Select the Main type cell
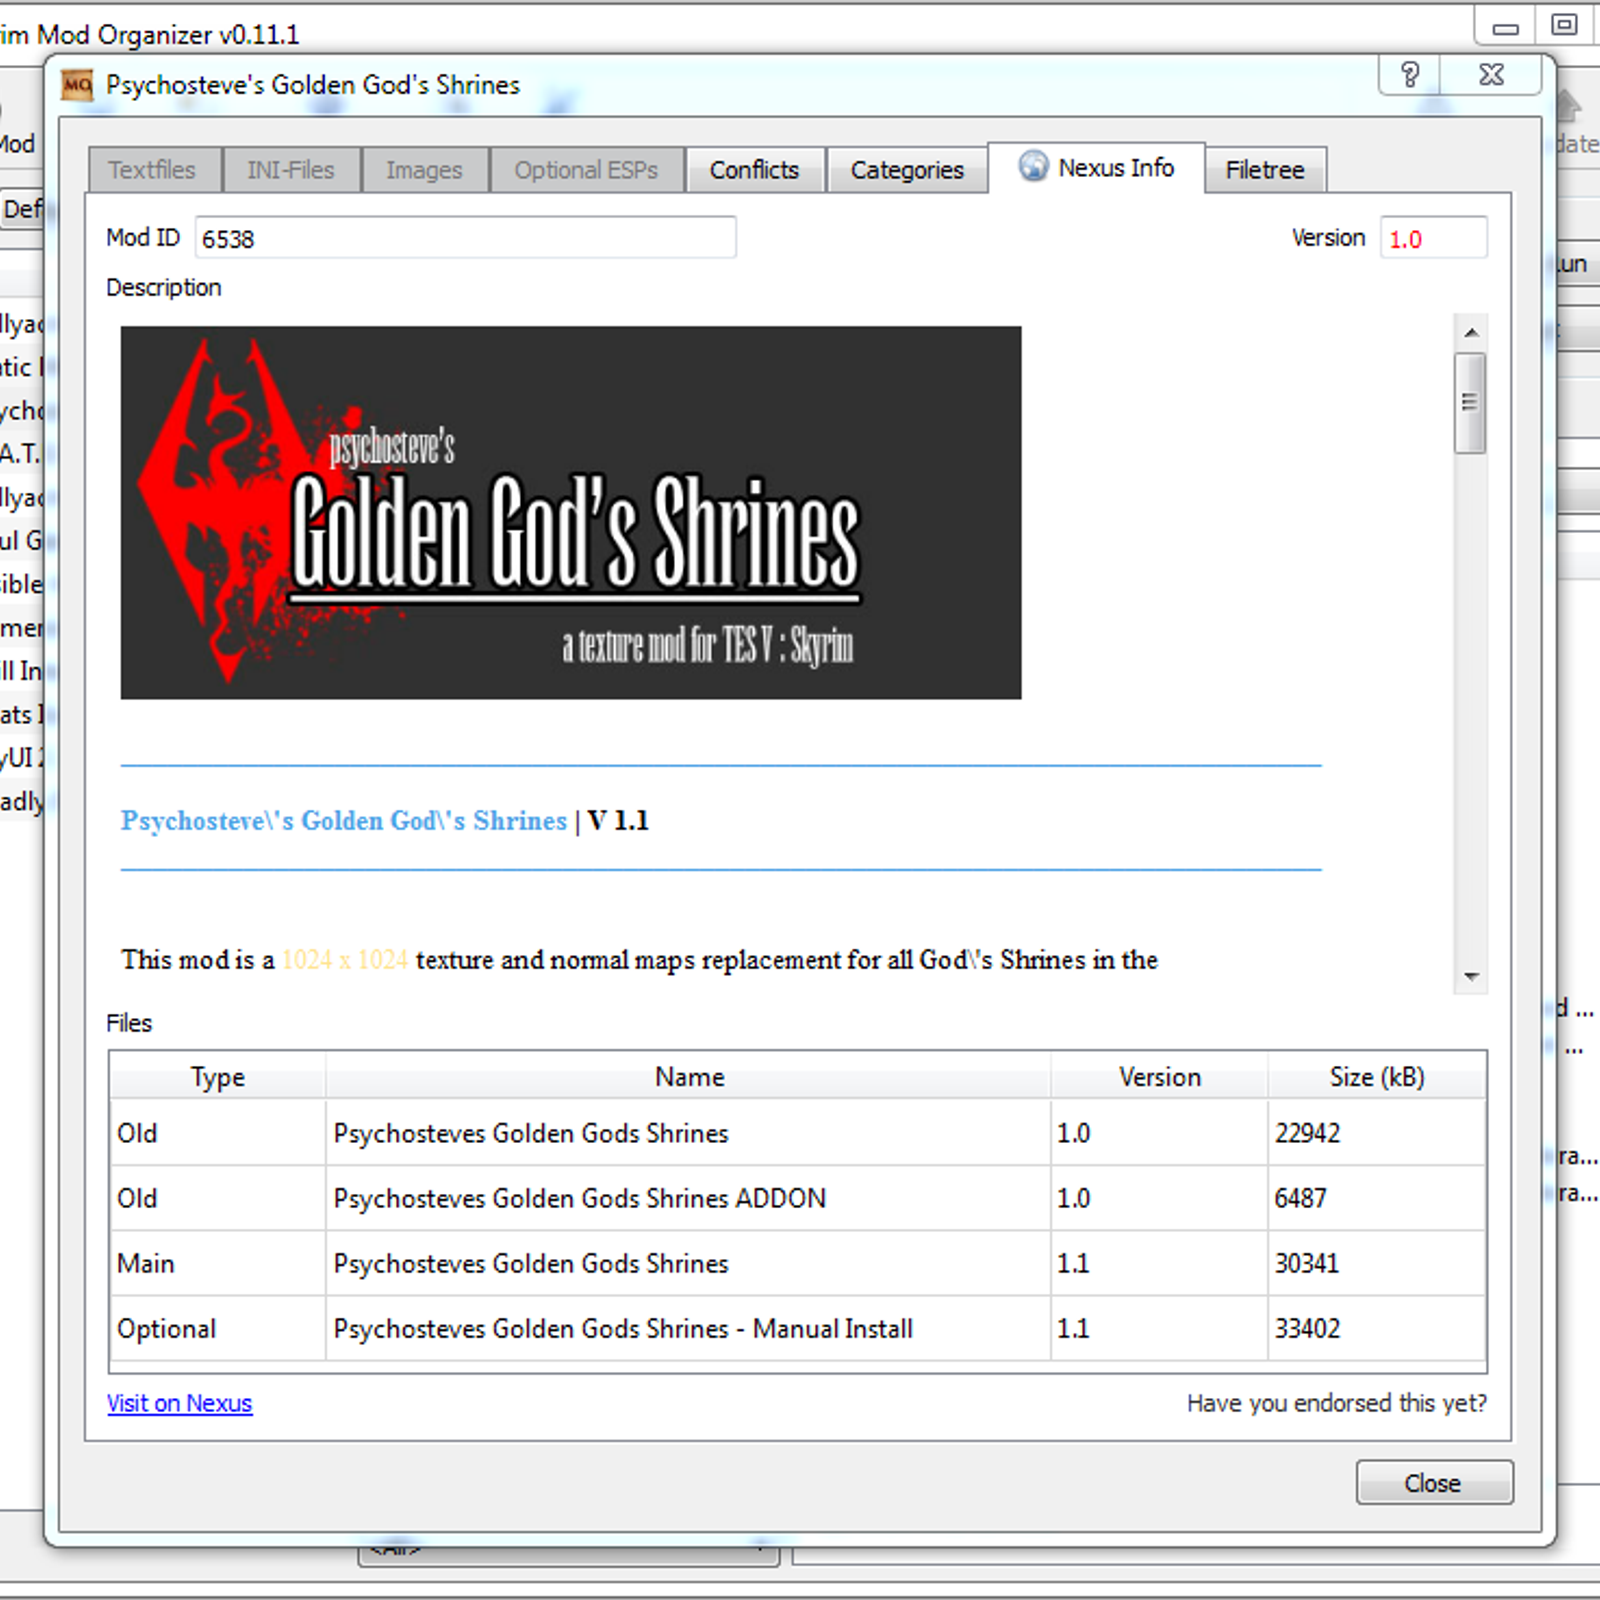 click(218, 1263)
